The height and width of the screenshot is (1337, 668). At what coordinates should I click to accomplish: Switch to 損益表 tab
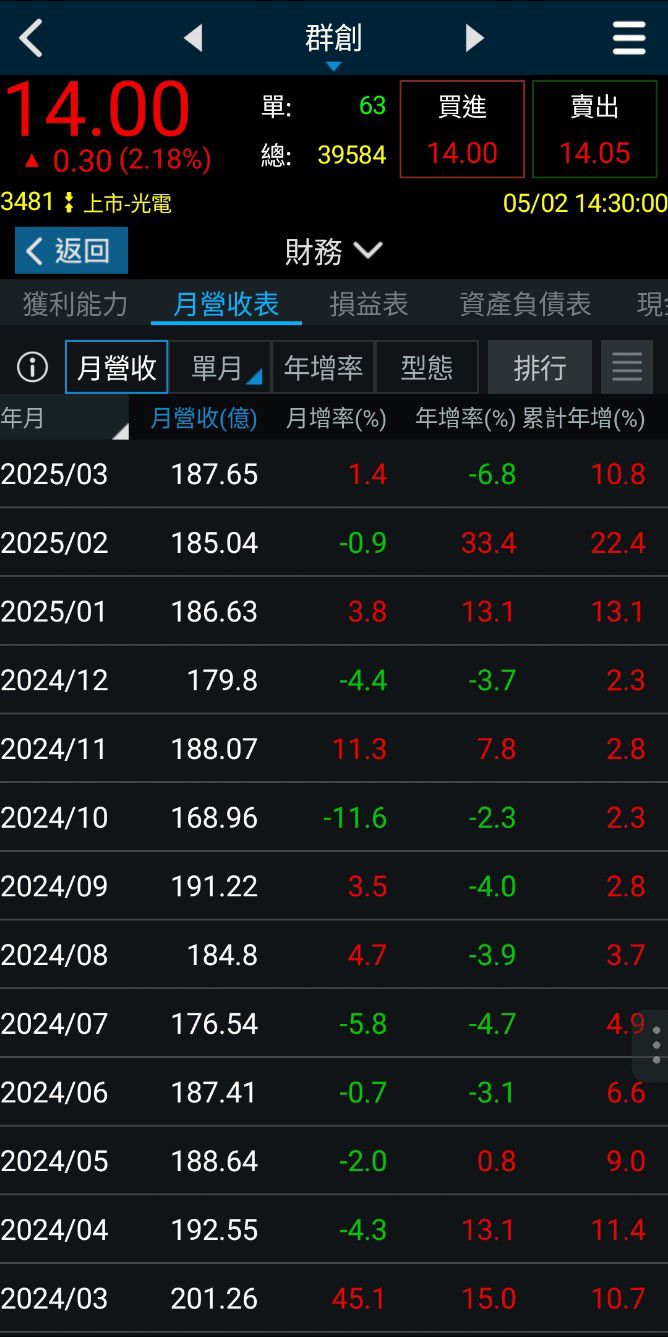[x=369, y=304]
